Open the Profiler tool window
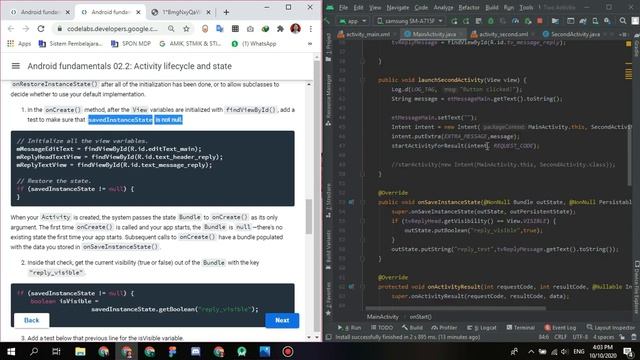This screenshot has width=640, height=360. point(444,327)
